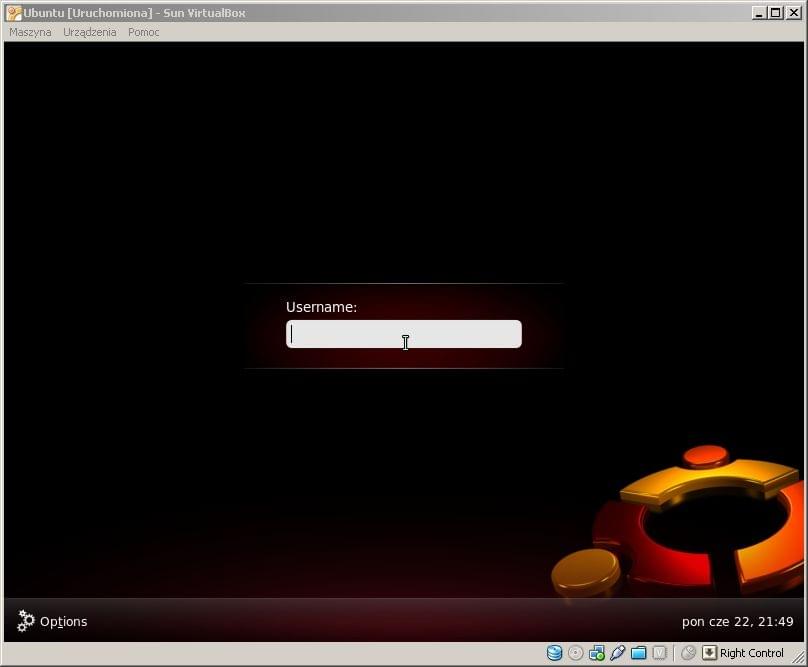Click the CD/DVD drive status icon
The image size is (808, 667).
576,653
